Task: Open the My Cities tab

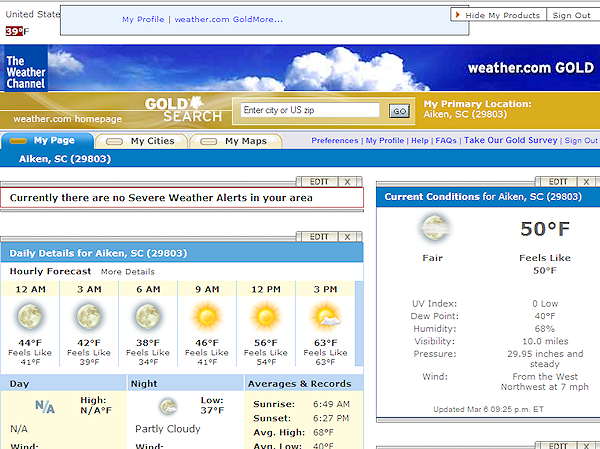Action: (x=142, y=141)
